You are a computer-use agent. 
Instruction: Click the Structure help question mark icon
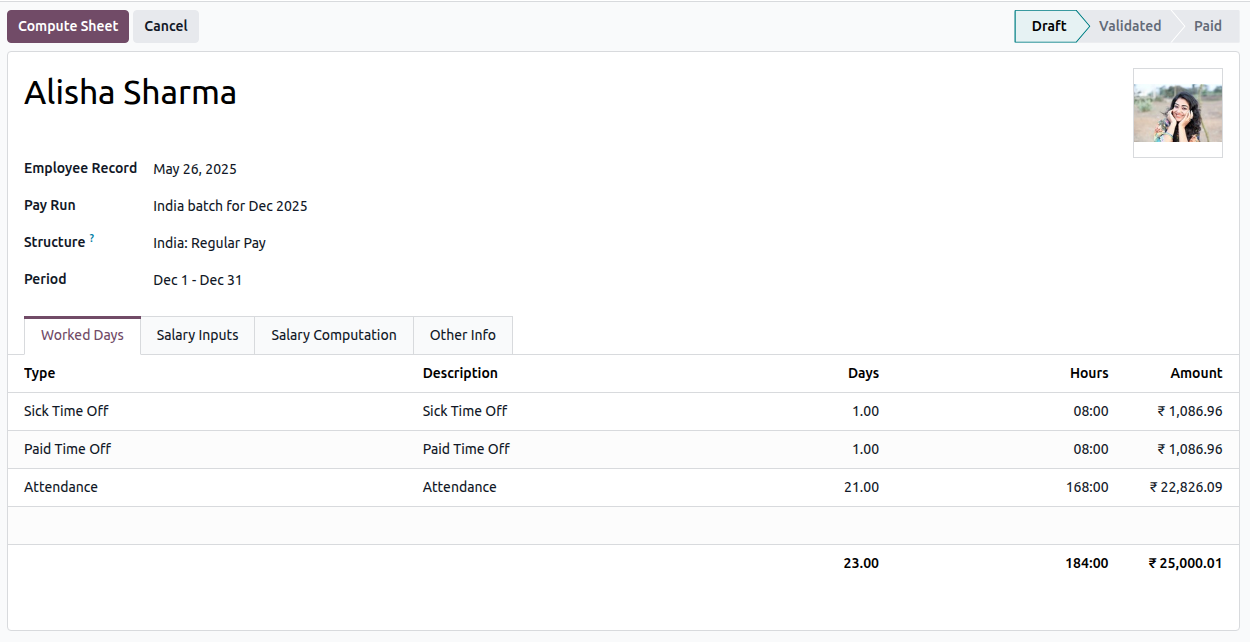click(92, 238)
